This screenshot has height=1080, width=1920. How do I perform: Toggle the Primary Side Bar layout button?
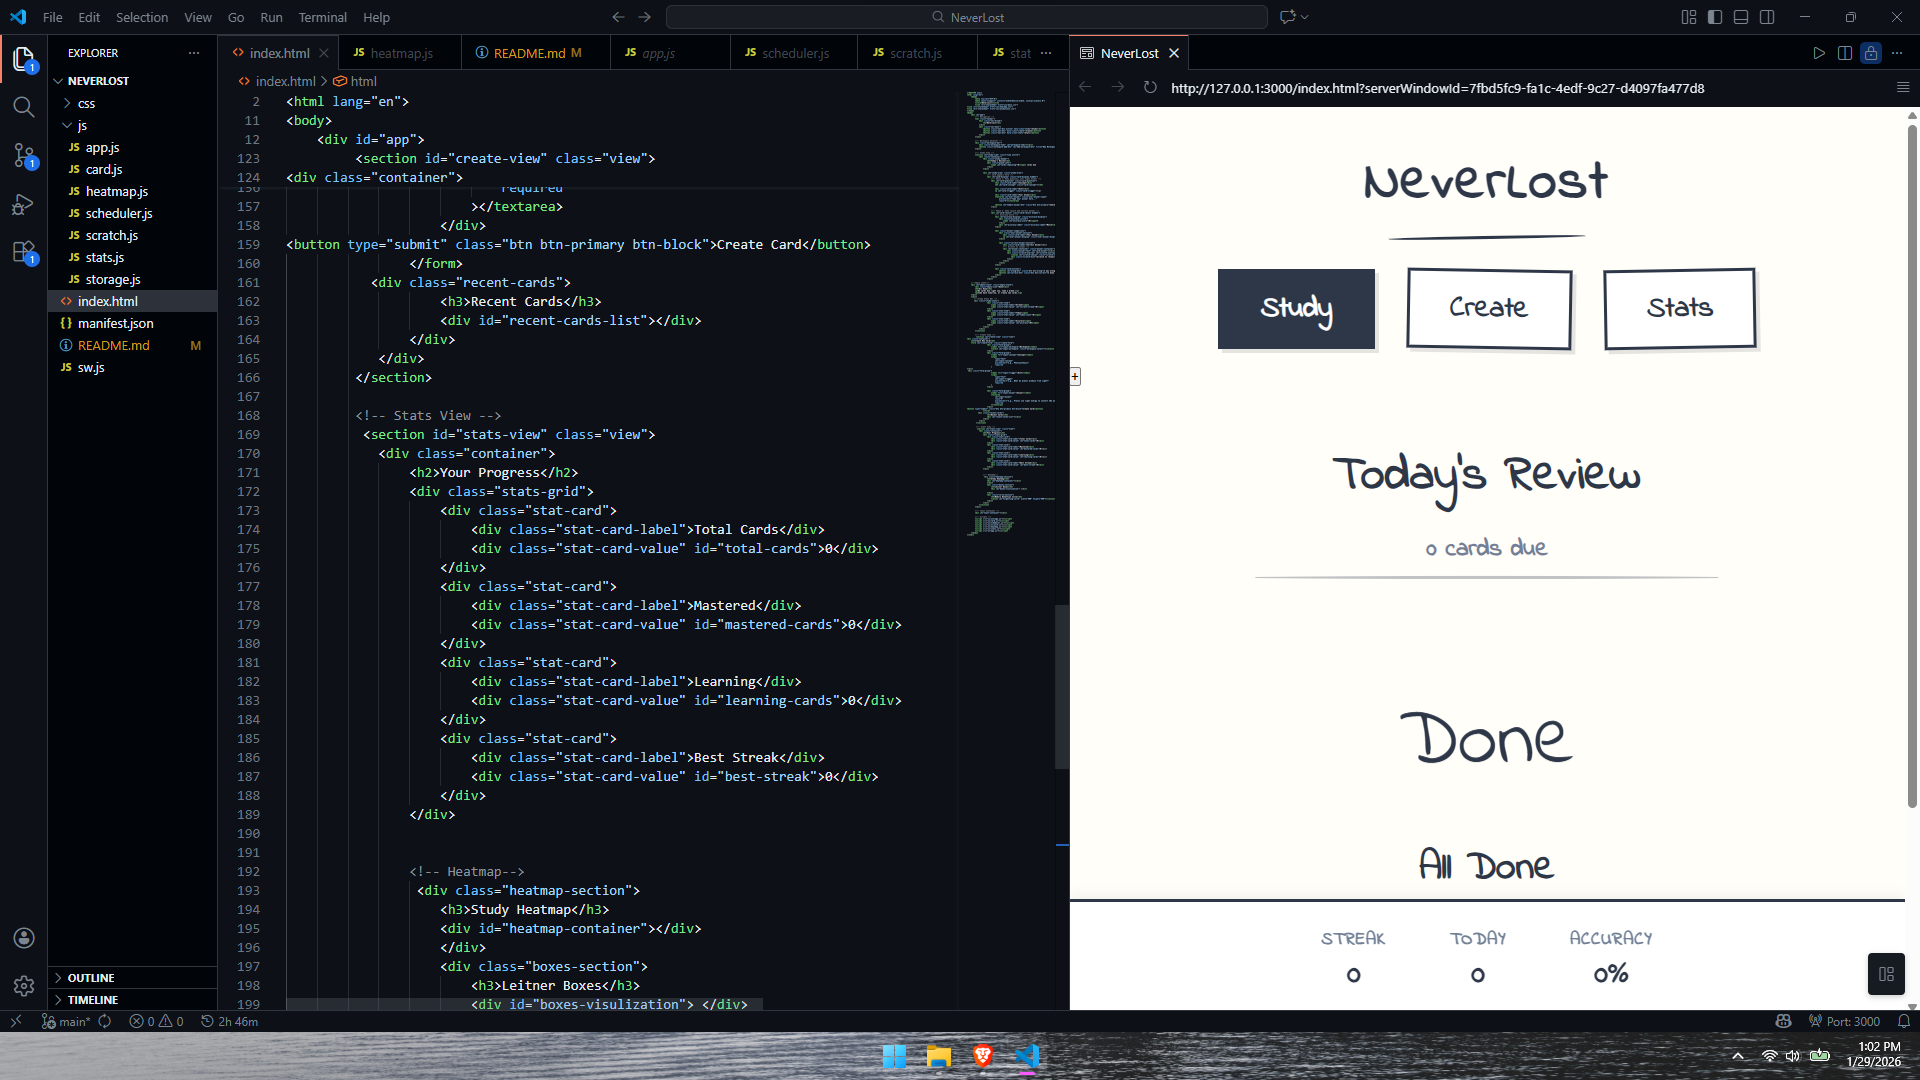click(1715, 17)
